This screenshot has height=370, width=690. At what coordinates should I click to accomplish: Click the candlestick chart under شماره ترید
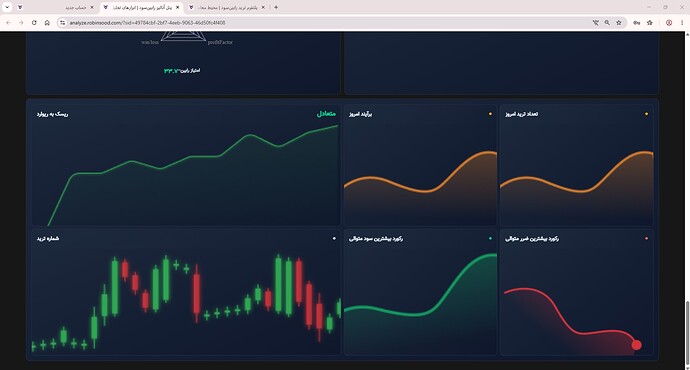point(186,302)
